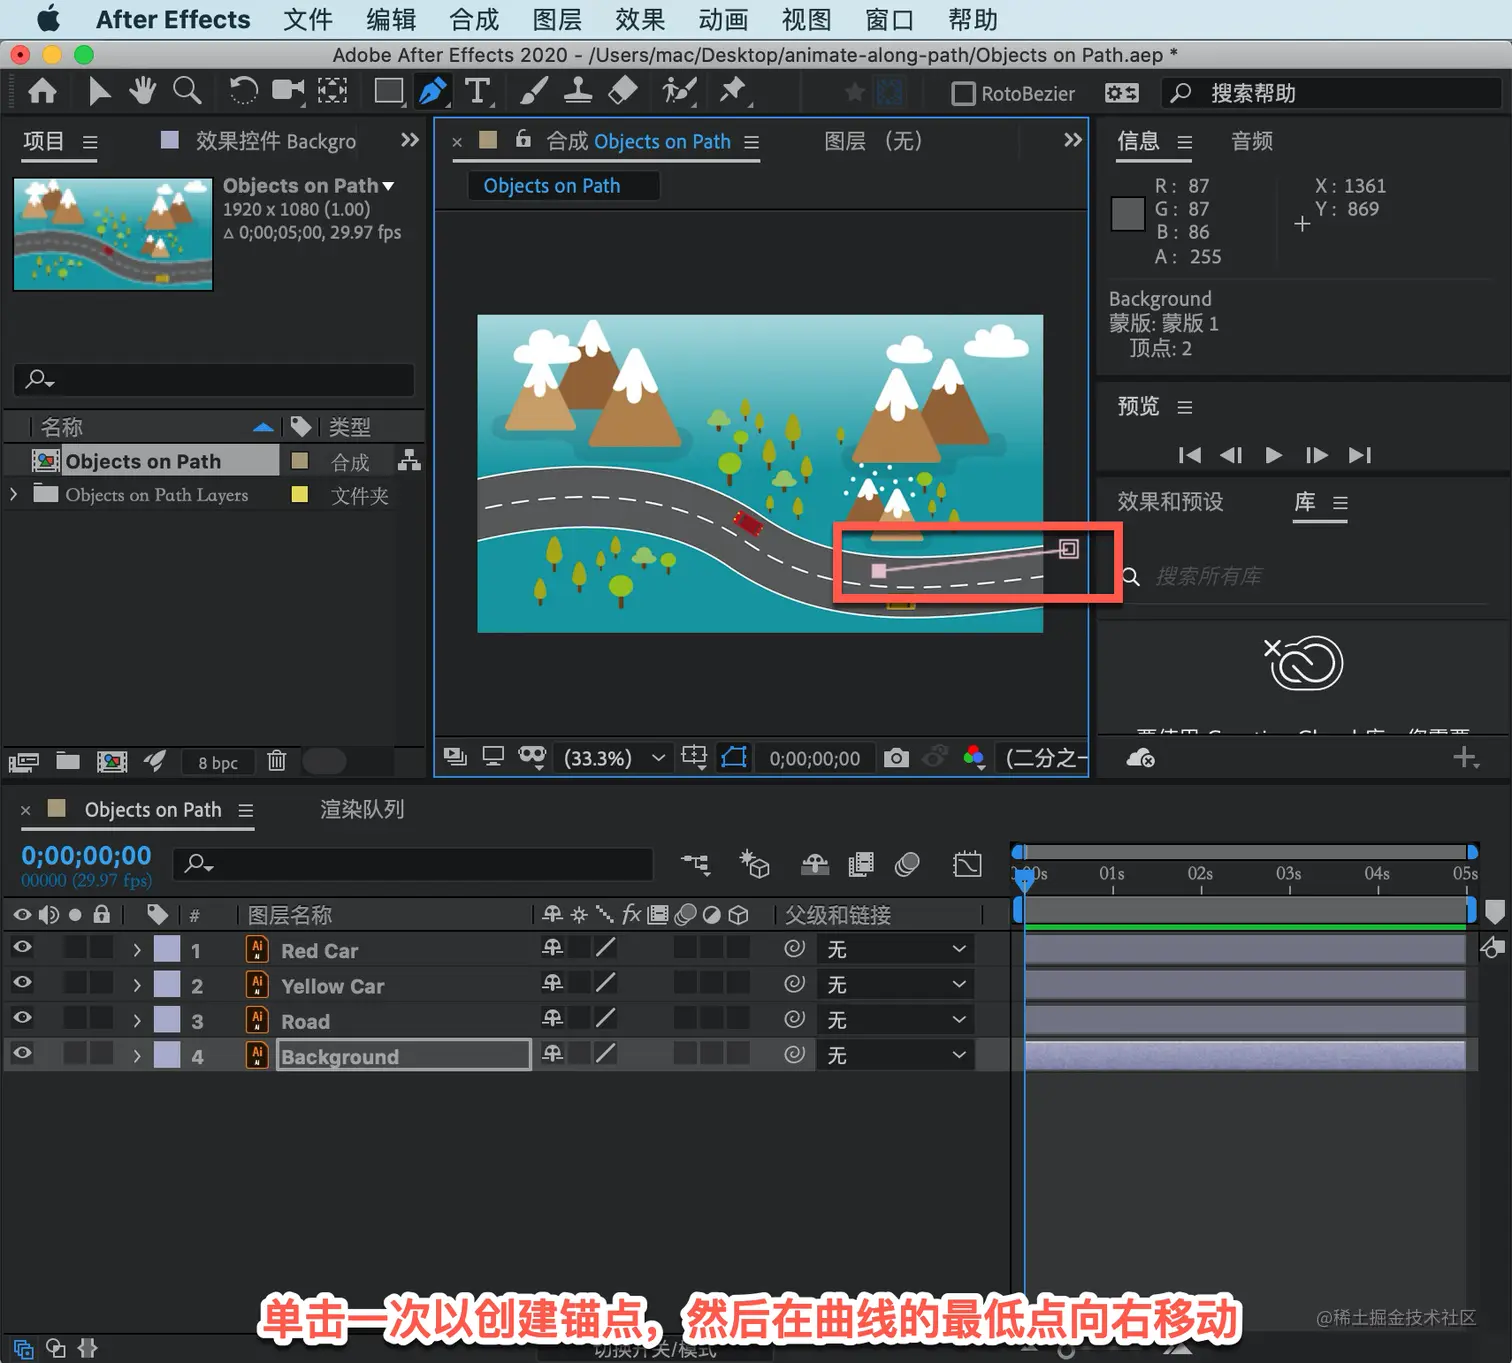The height and width of the screenshot is (1363, 1512).
Task: Select the Camera tool
Action: [289, 92]
